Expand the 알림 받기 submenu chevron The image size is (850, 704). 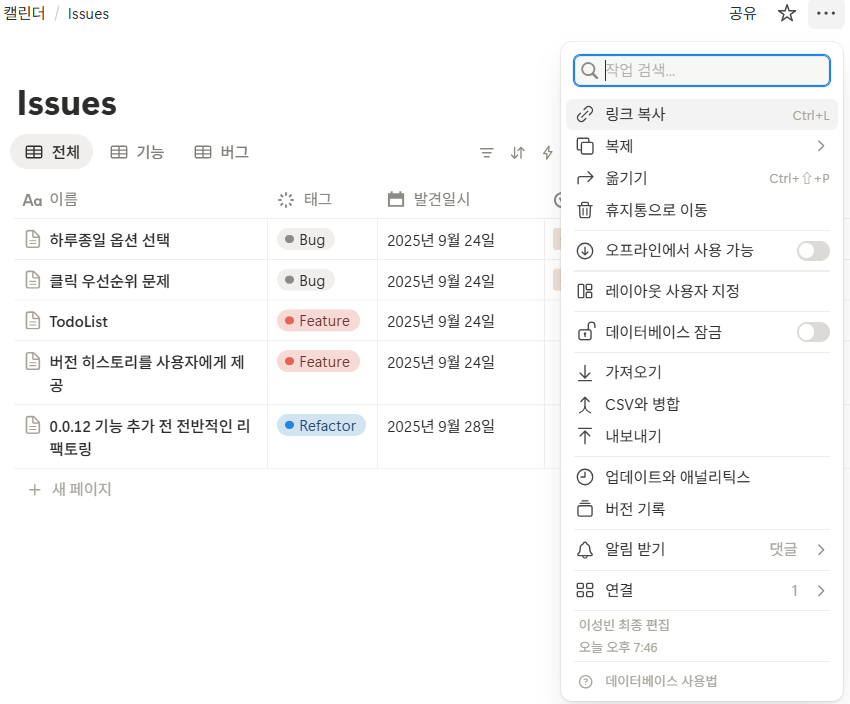click(x=821, y=550)
